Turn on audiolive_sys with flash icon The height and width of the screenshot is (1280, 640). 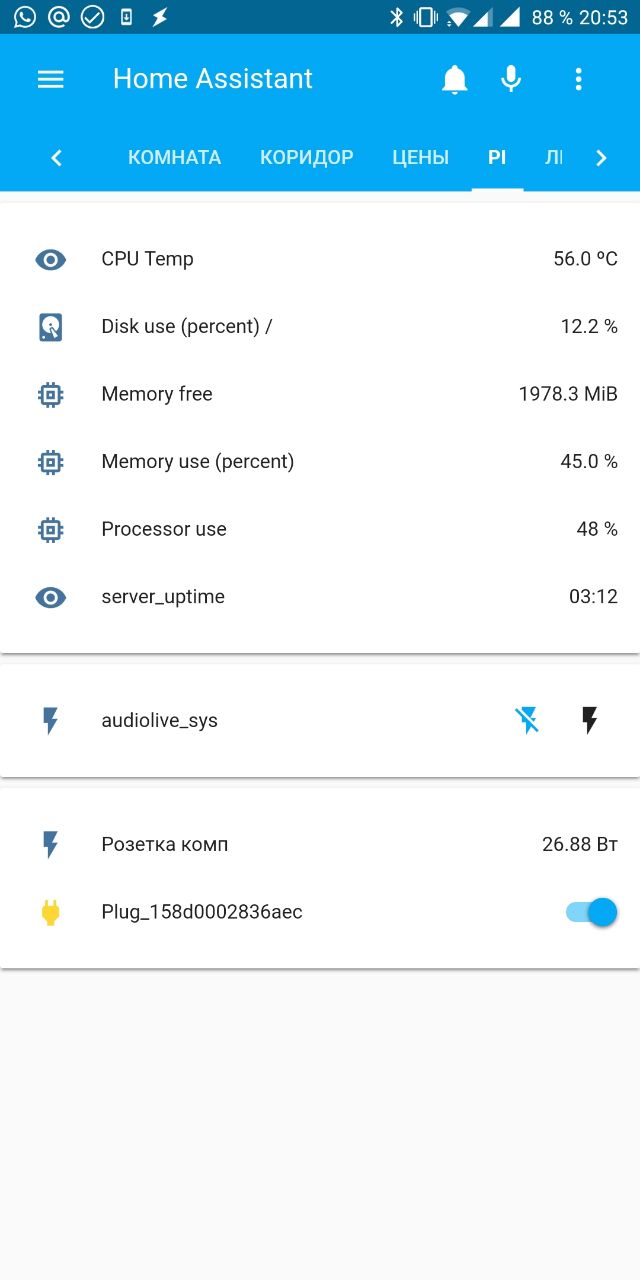coord(590,720)
